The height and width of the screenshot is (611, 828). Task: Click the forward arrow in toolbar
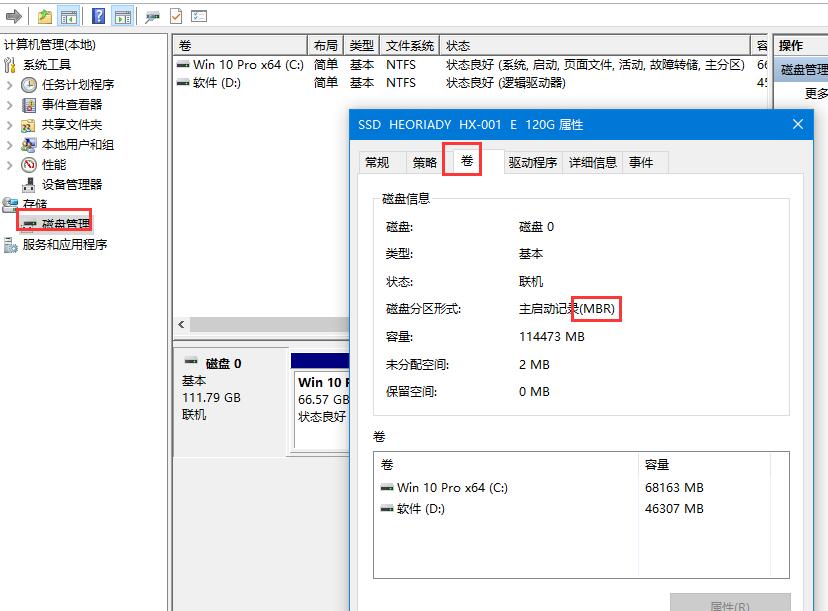click(x=14, y=16)
